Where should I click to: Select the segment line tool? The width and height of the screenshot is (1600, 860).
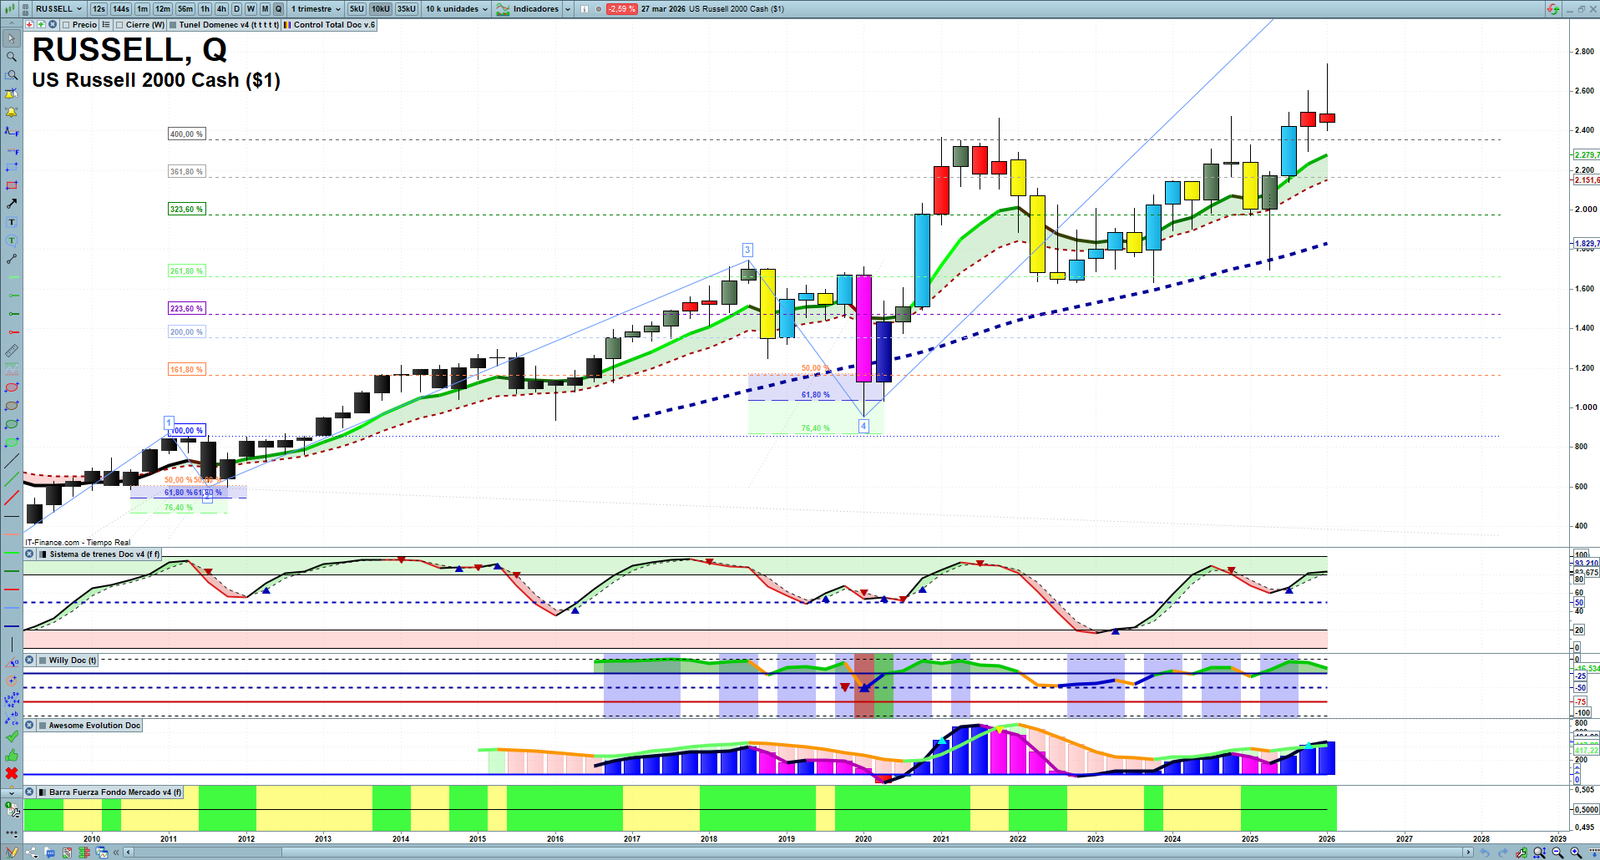pos(11,259)
